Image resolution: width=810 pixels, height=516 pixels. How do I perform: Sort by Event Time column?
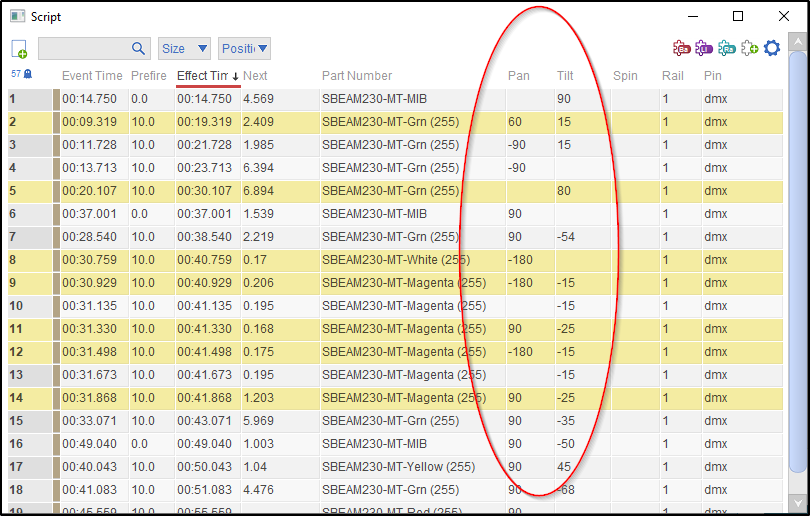coord(92,76)
